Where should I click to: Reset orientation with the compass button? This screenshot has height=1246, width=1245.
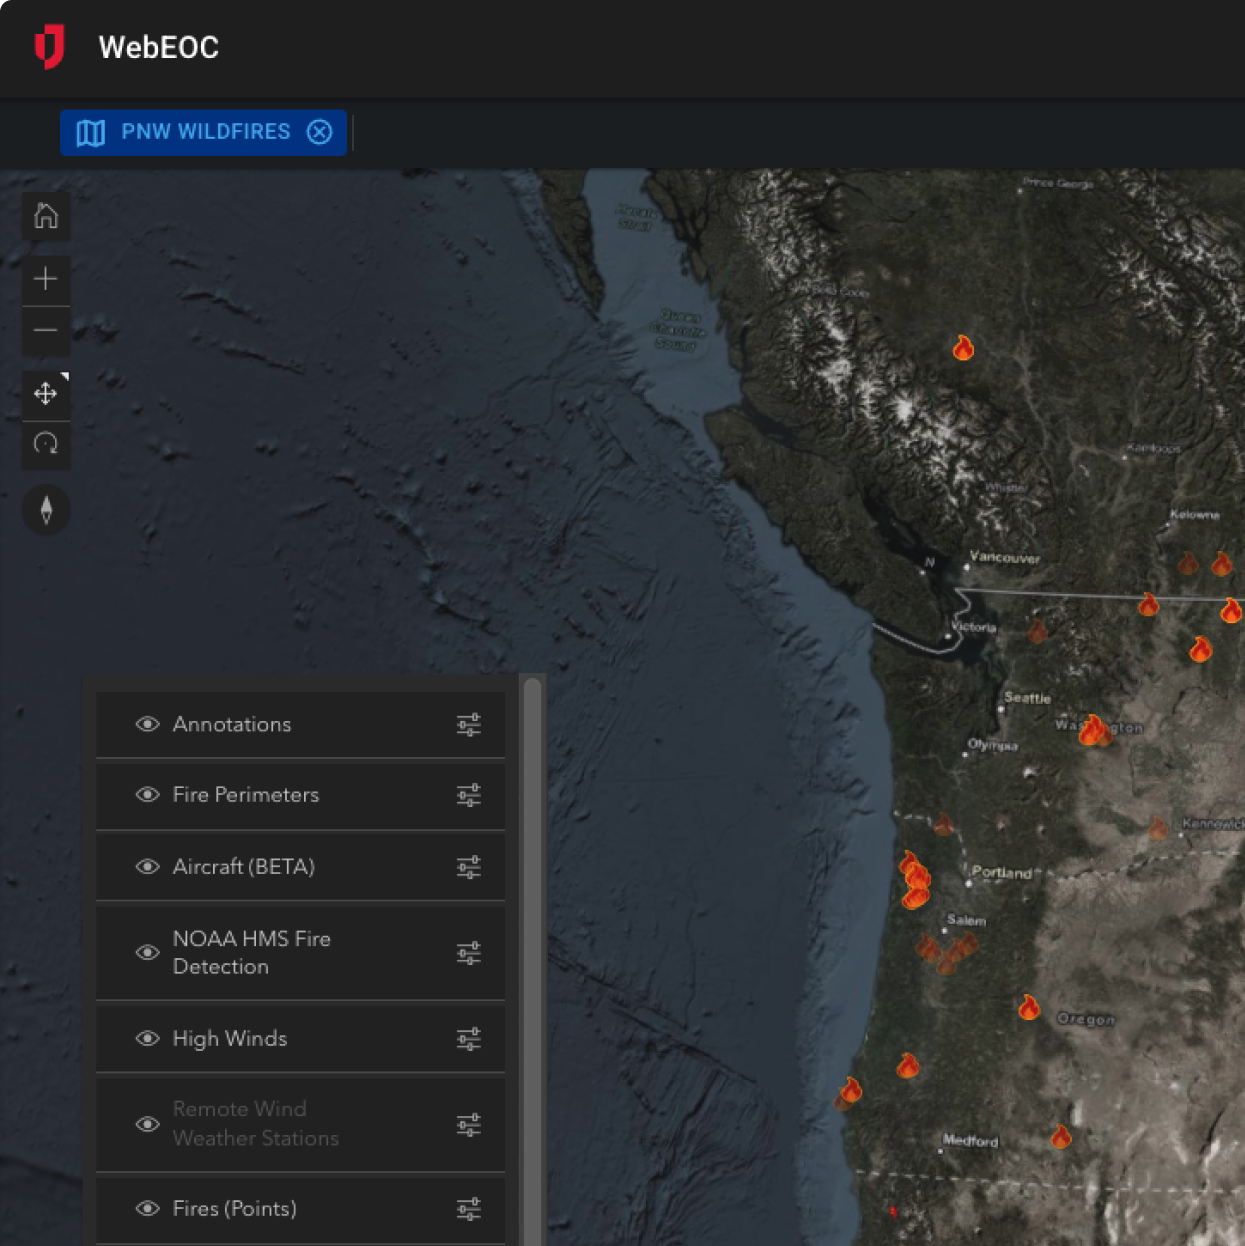click(46, 511)
